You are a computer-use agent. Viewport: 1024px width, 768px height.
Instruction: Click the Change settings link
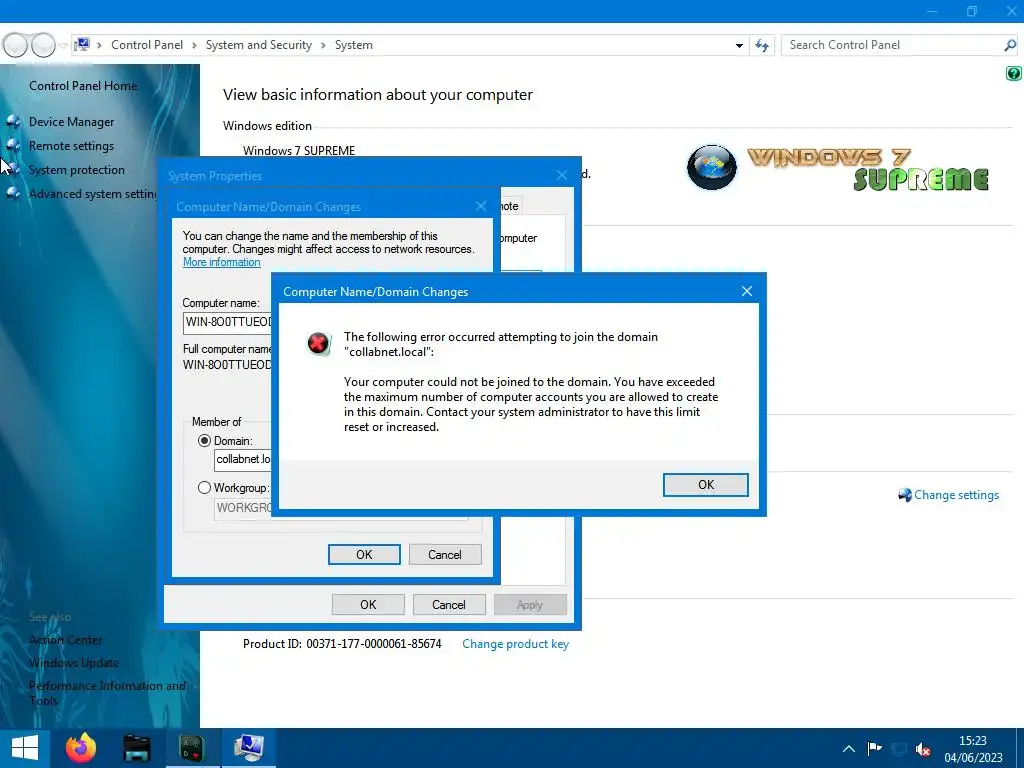click(956, 495)
